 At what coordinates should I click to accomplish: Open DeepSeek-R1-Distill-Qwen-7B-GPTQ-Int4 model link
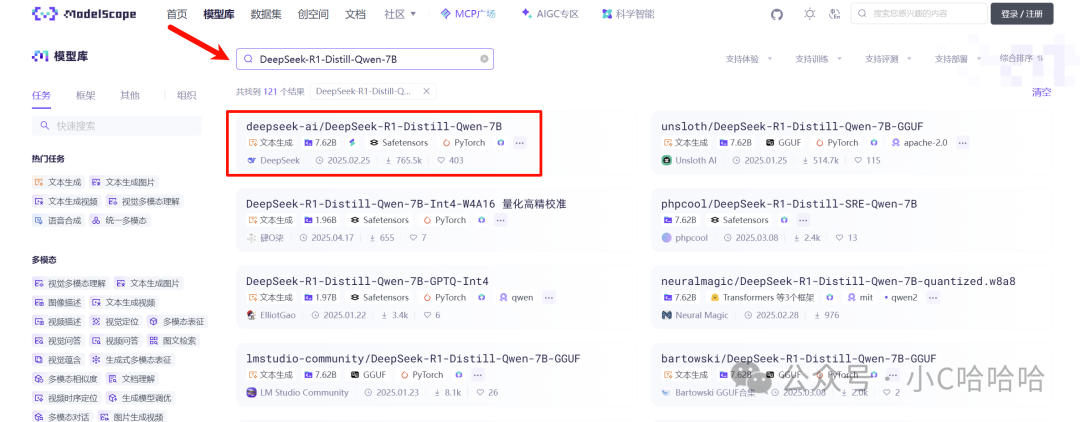tap(367, 281)
